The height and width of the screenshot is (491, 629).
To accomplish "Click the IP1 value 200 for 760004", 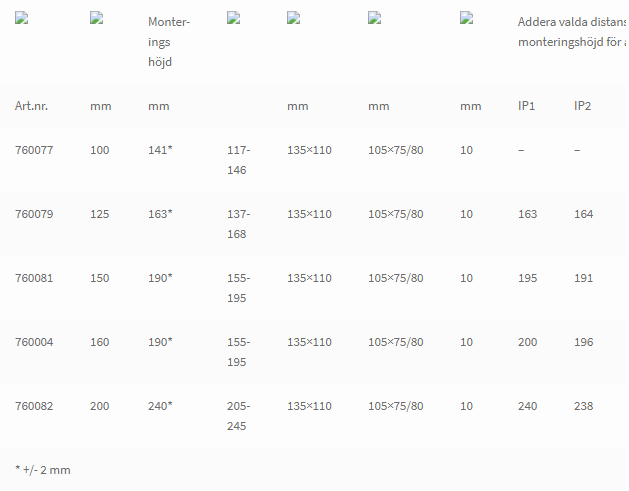I will [528, 342].
